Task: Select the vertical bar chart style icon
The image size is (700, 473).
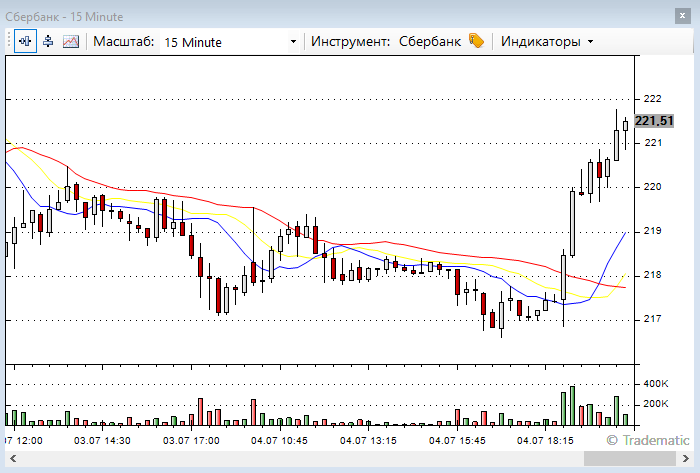Action: tap(48, 41)
